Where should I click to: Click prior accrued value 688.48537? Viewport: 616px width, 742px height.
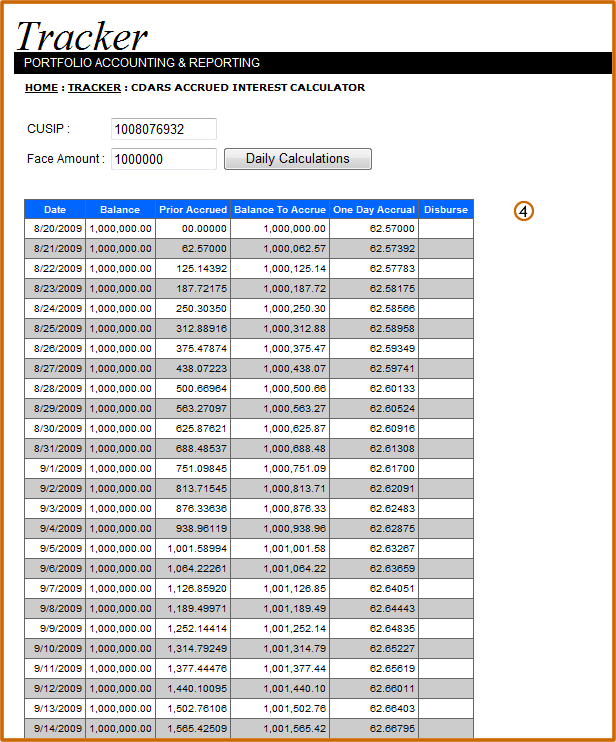193,449
